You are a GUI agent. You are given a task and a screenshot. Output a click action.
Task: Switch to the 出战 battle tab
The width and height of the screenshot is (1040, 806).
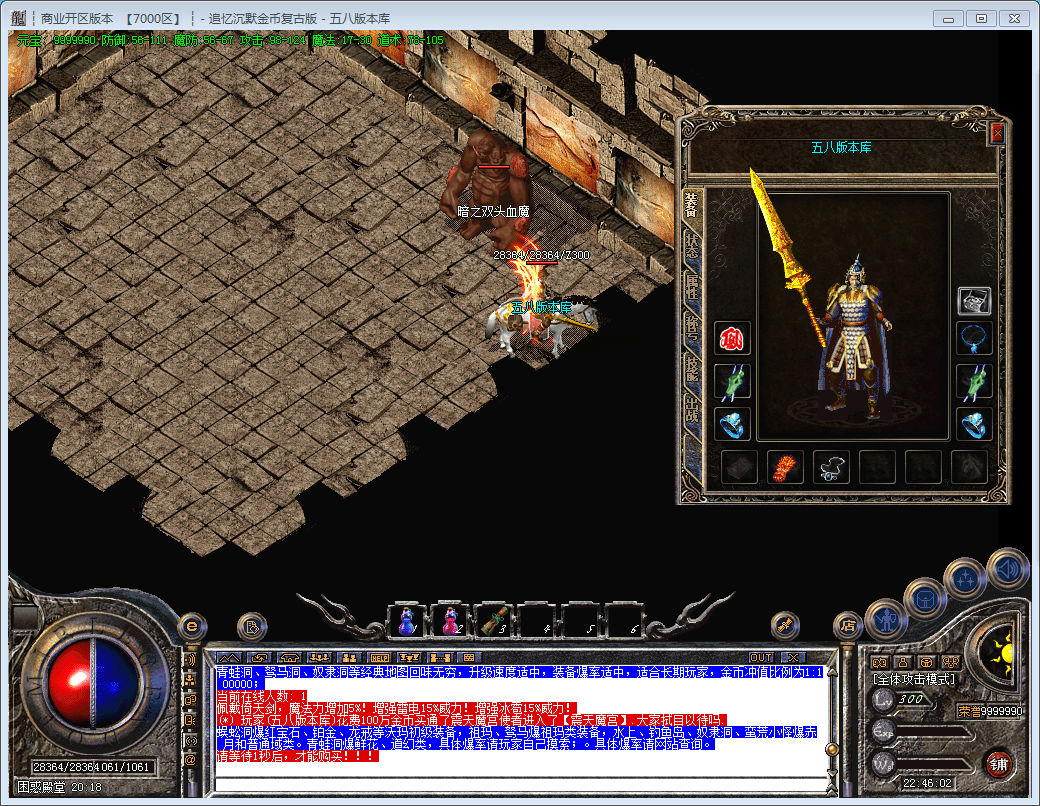pyautogui.click(x=692, y=410)
